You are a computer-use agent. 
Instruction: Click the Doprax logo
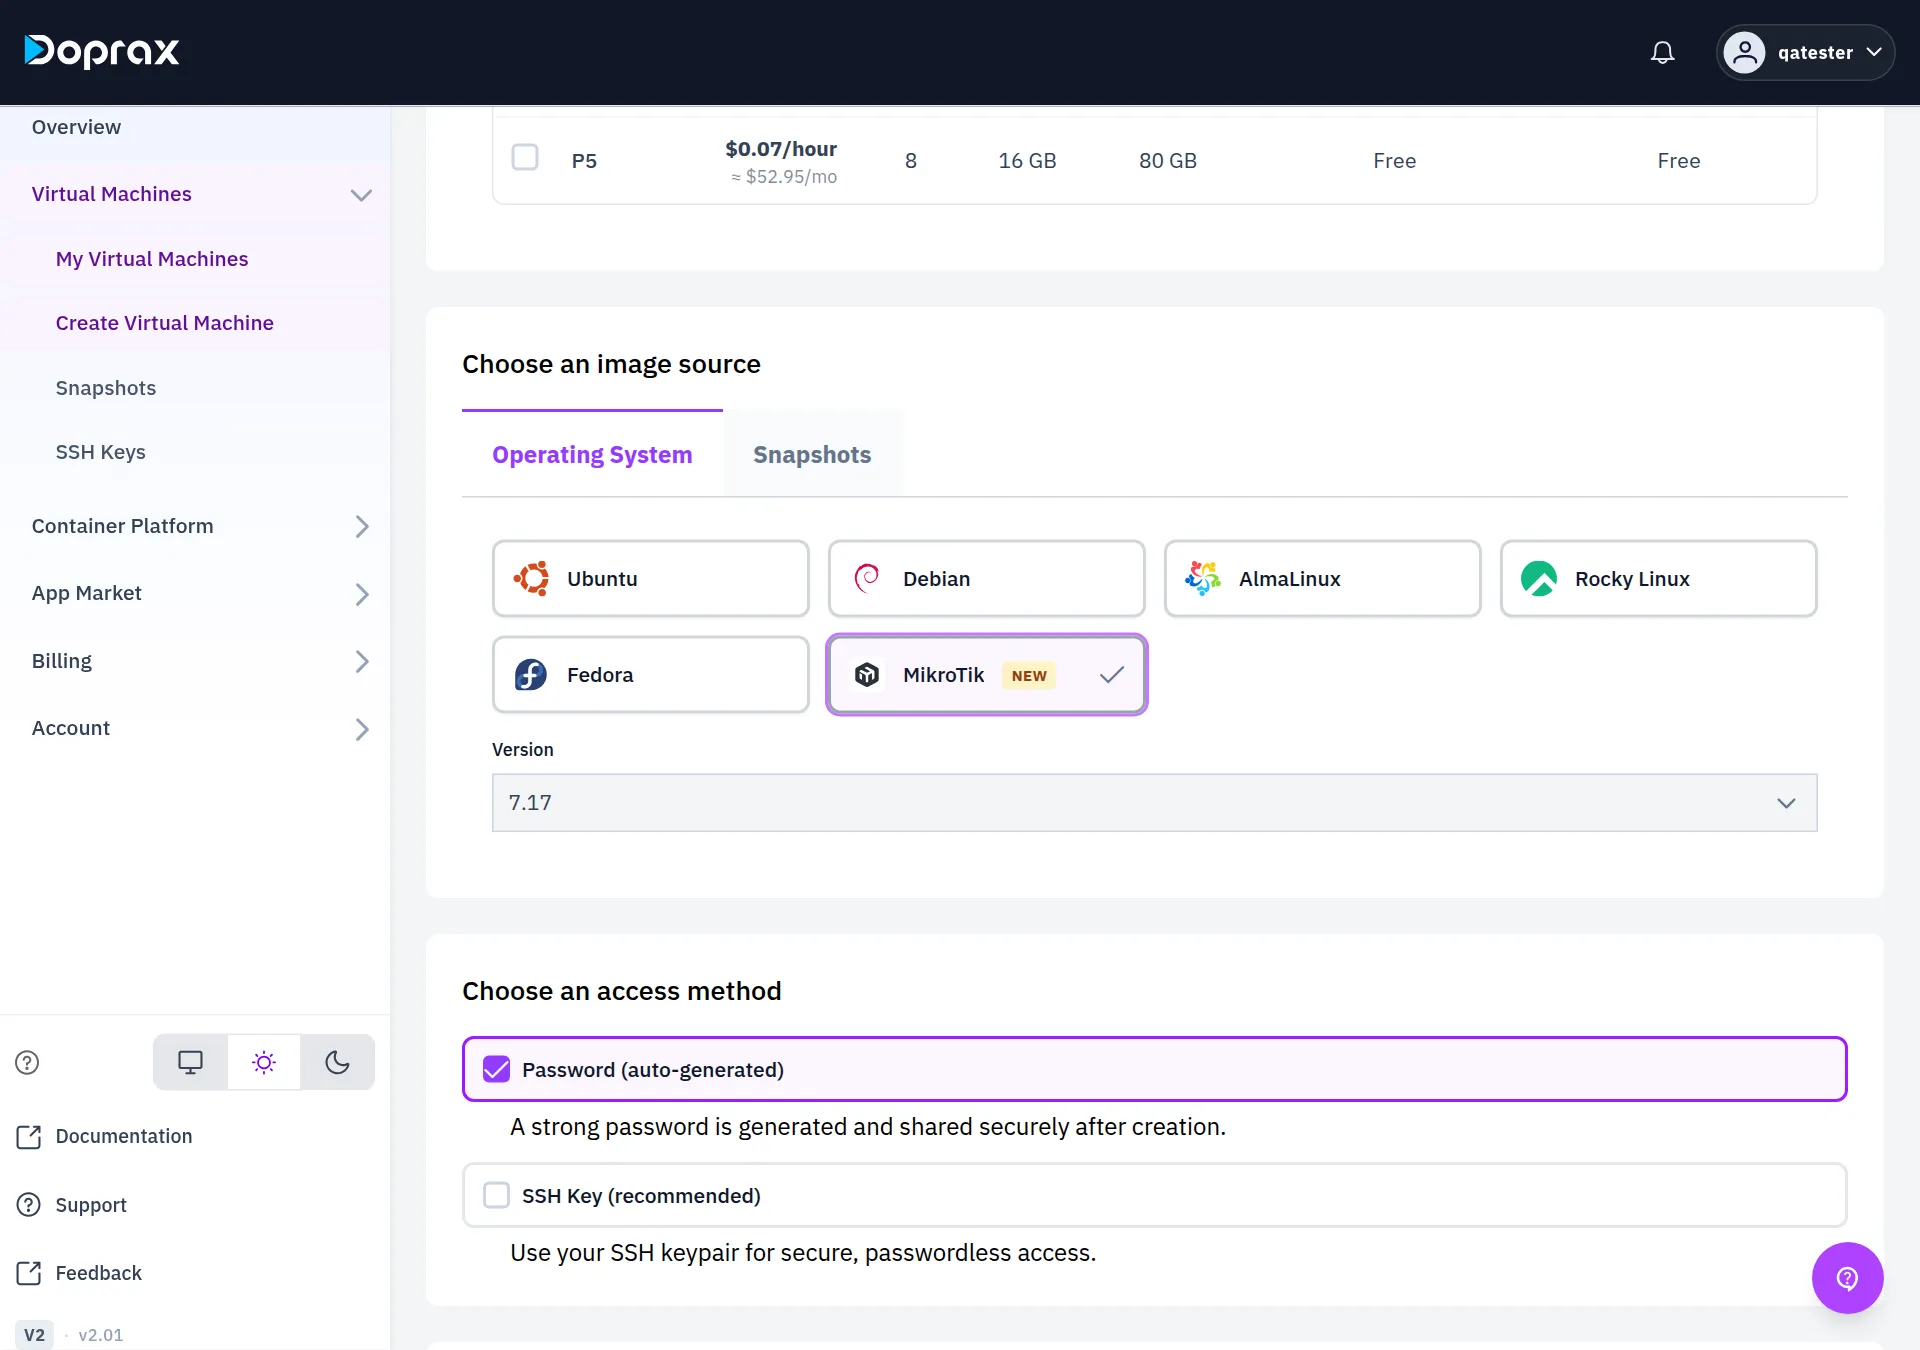[102, 51]
